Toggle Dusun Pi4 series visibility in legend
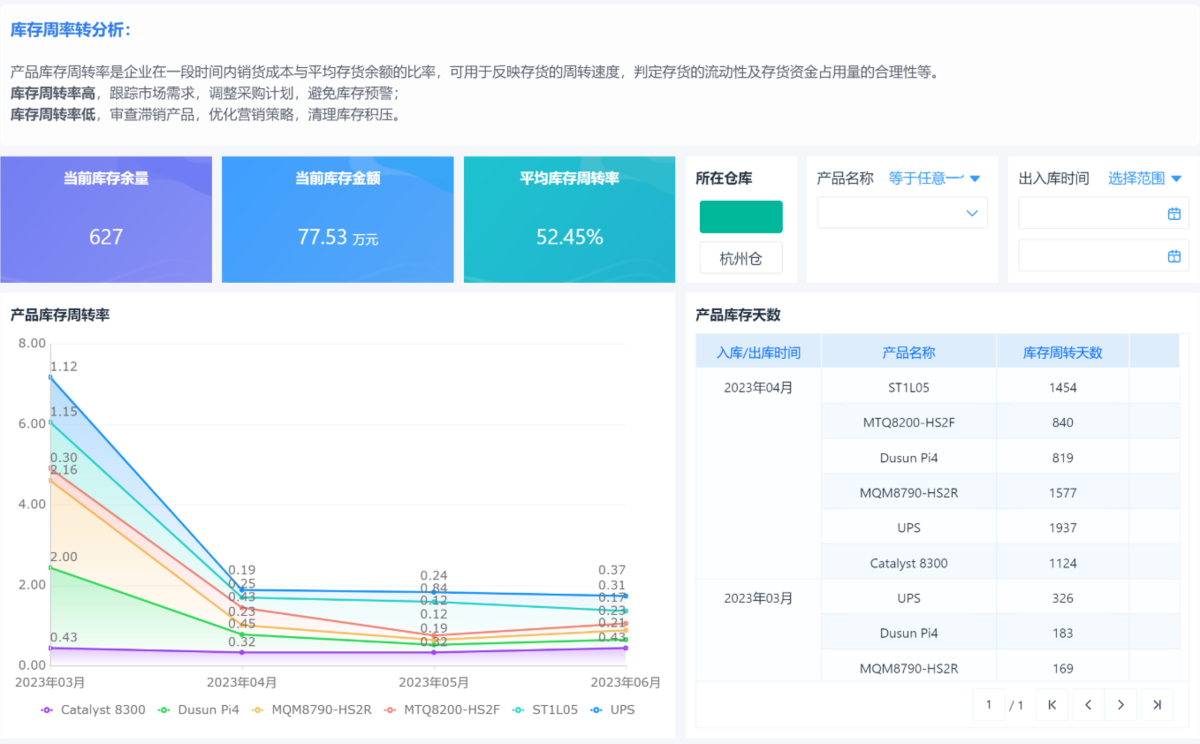The image size is (1200, 744). point(199,710)
